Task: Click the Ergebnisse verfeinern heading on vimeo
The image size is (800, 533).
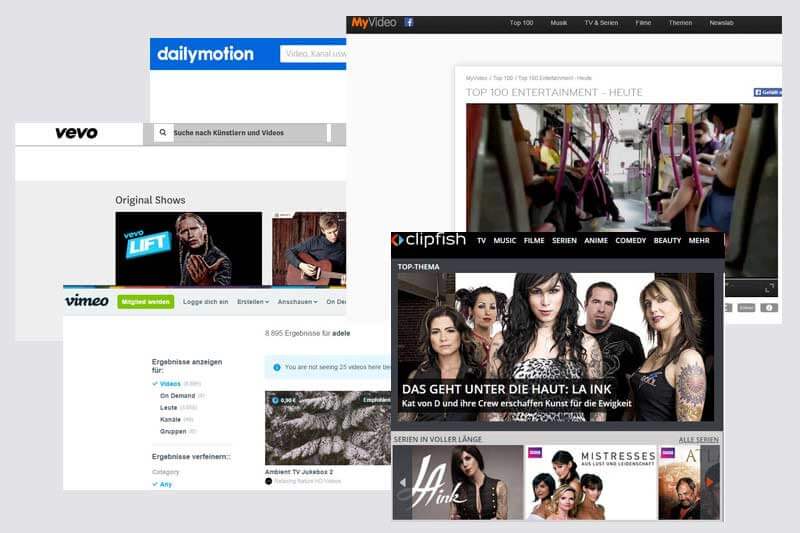Action: pos(191,456)
